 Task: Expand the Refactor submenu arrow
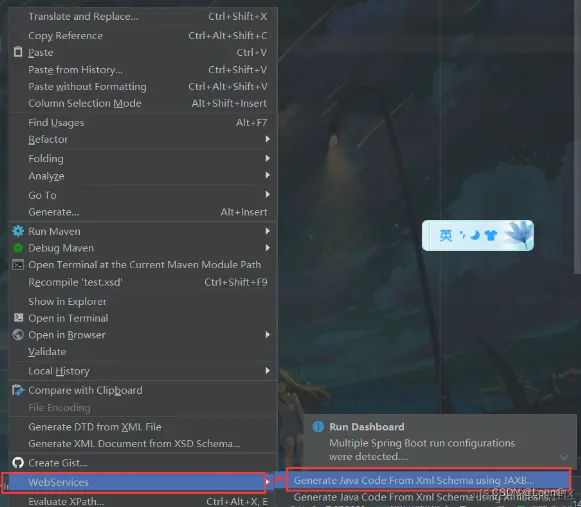pos(268,139)
